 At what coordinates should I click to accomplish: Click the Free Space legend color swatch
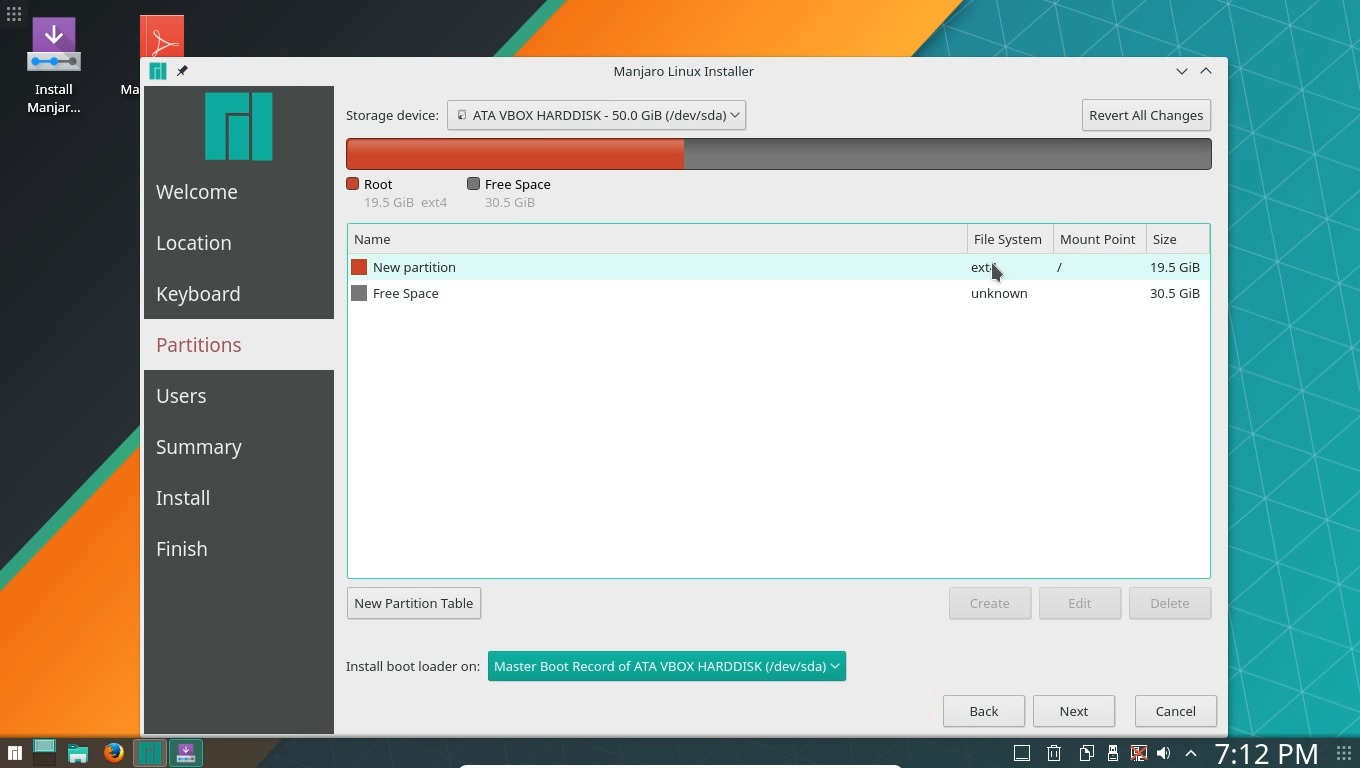click(x=473, y=184)
